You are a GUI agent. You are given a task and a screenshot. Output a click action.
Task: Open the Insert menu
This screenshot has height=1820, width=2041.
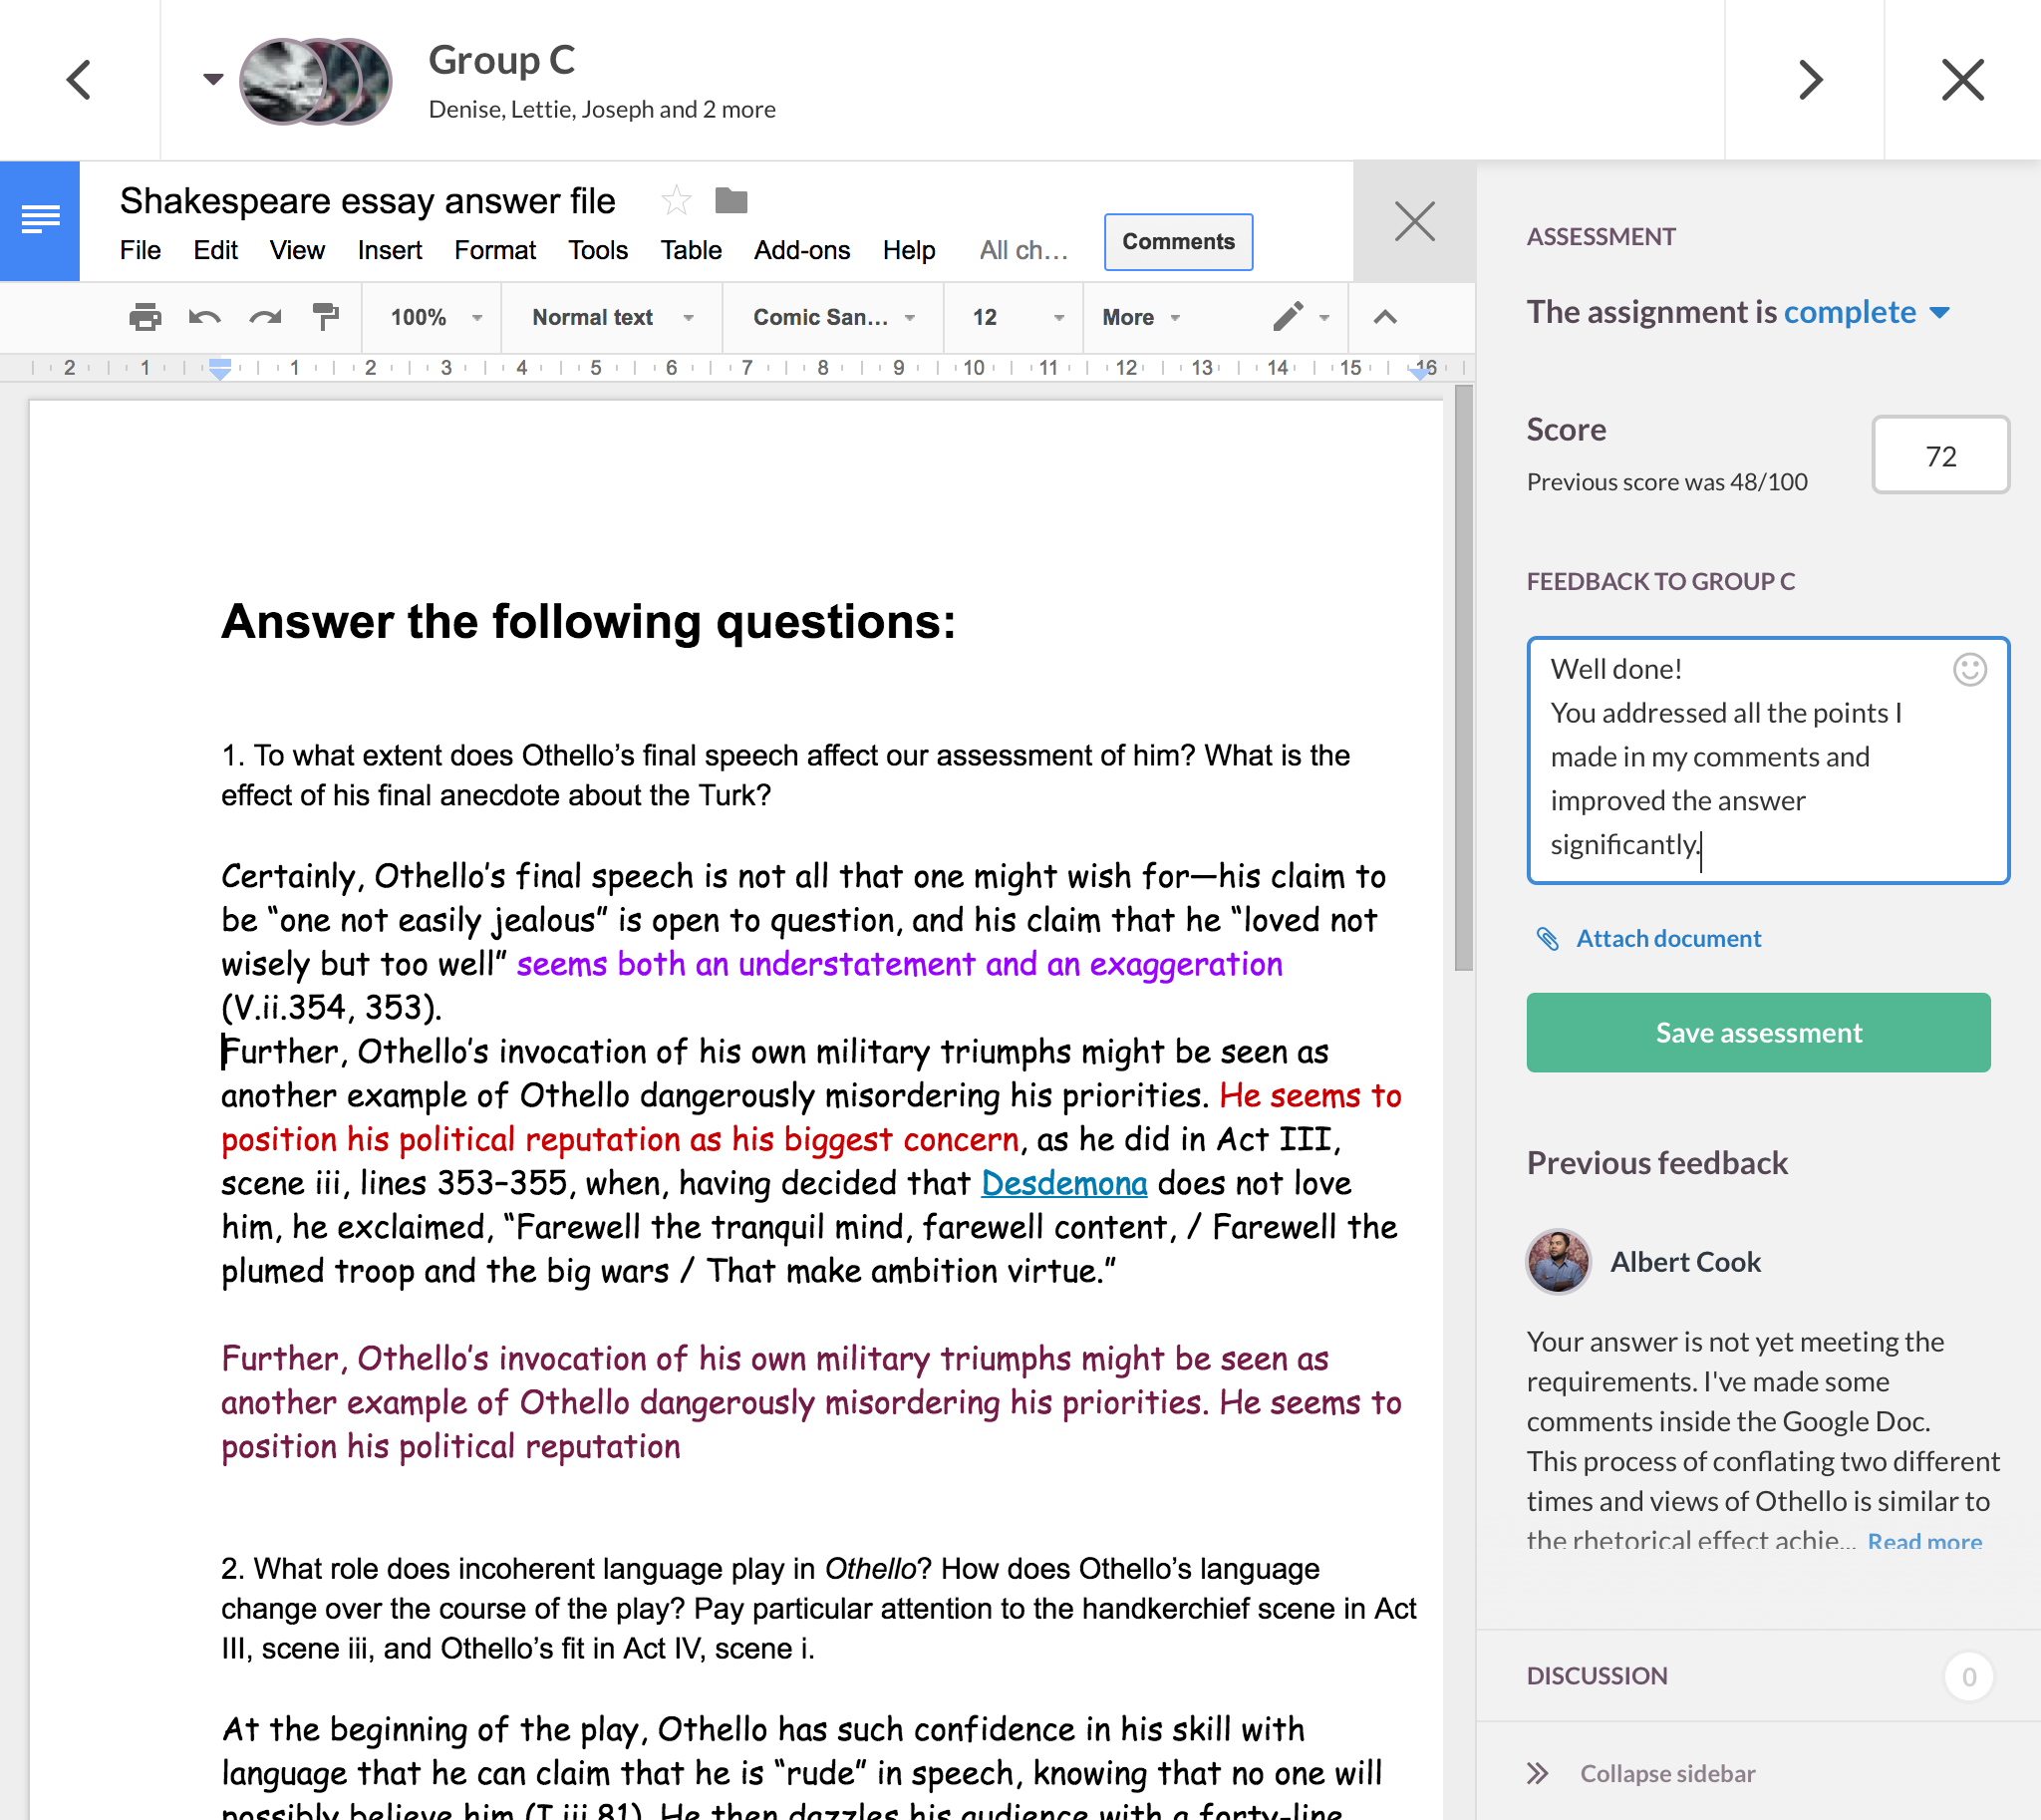pos(389,250)
